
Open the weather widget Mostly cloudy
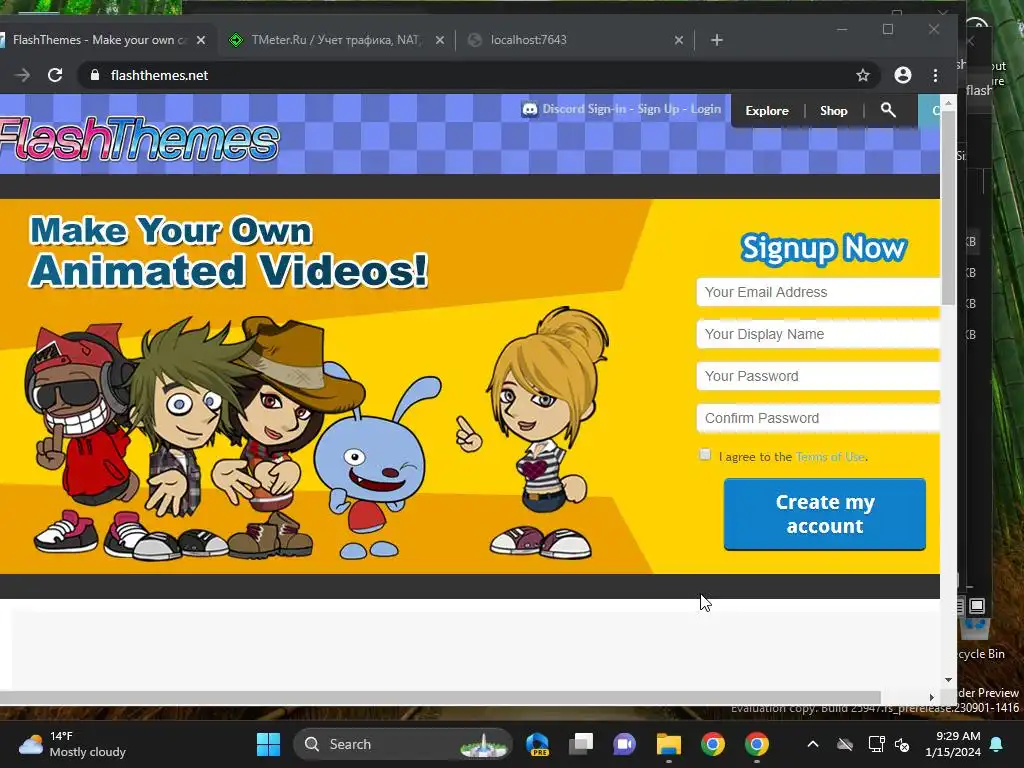[72, 744]
